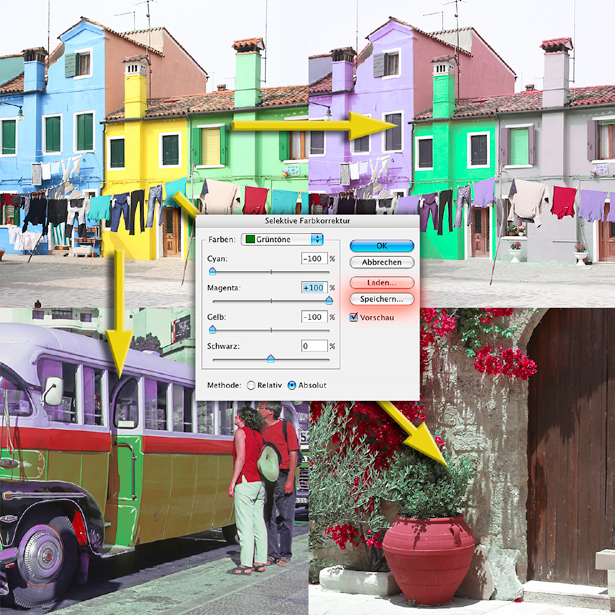Click the Schwarz value input field

(x=313, y=346)
